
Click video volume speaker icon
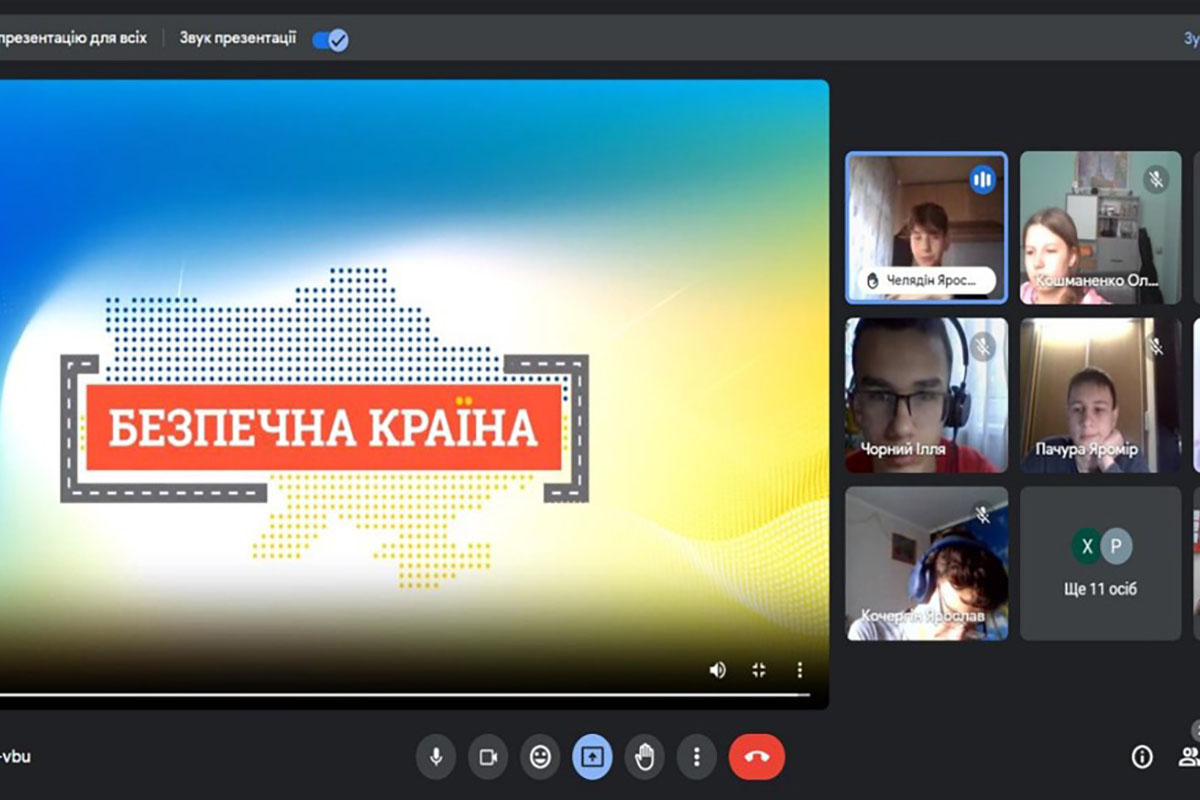717,670
